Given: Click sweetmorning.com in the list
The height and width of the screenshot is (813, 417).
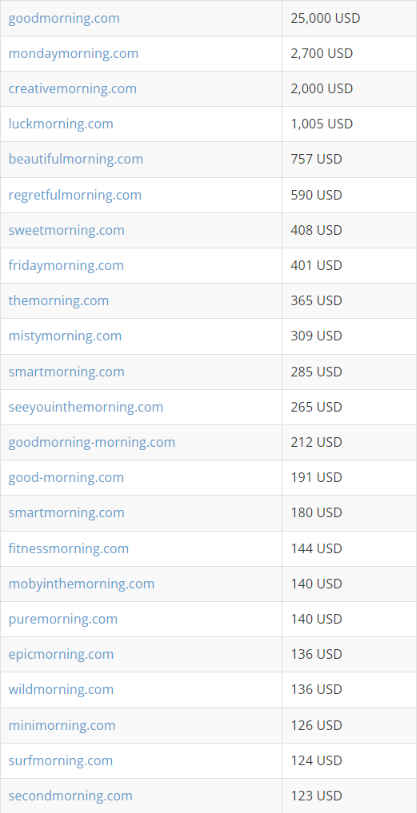Looking at the screenshot, I should 66,230.
